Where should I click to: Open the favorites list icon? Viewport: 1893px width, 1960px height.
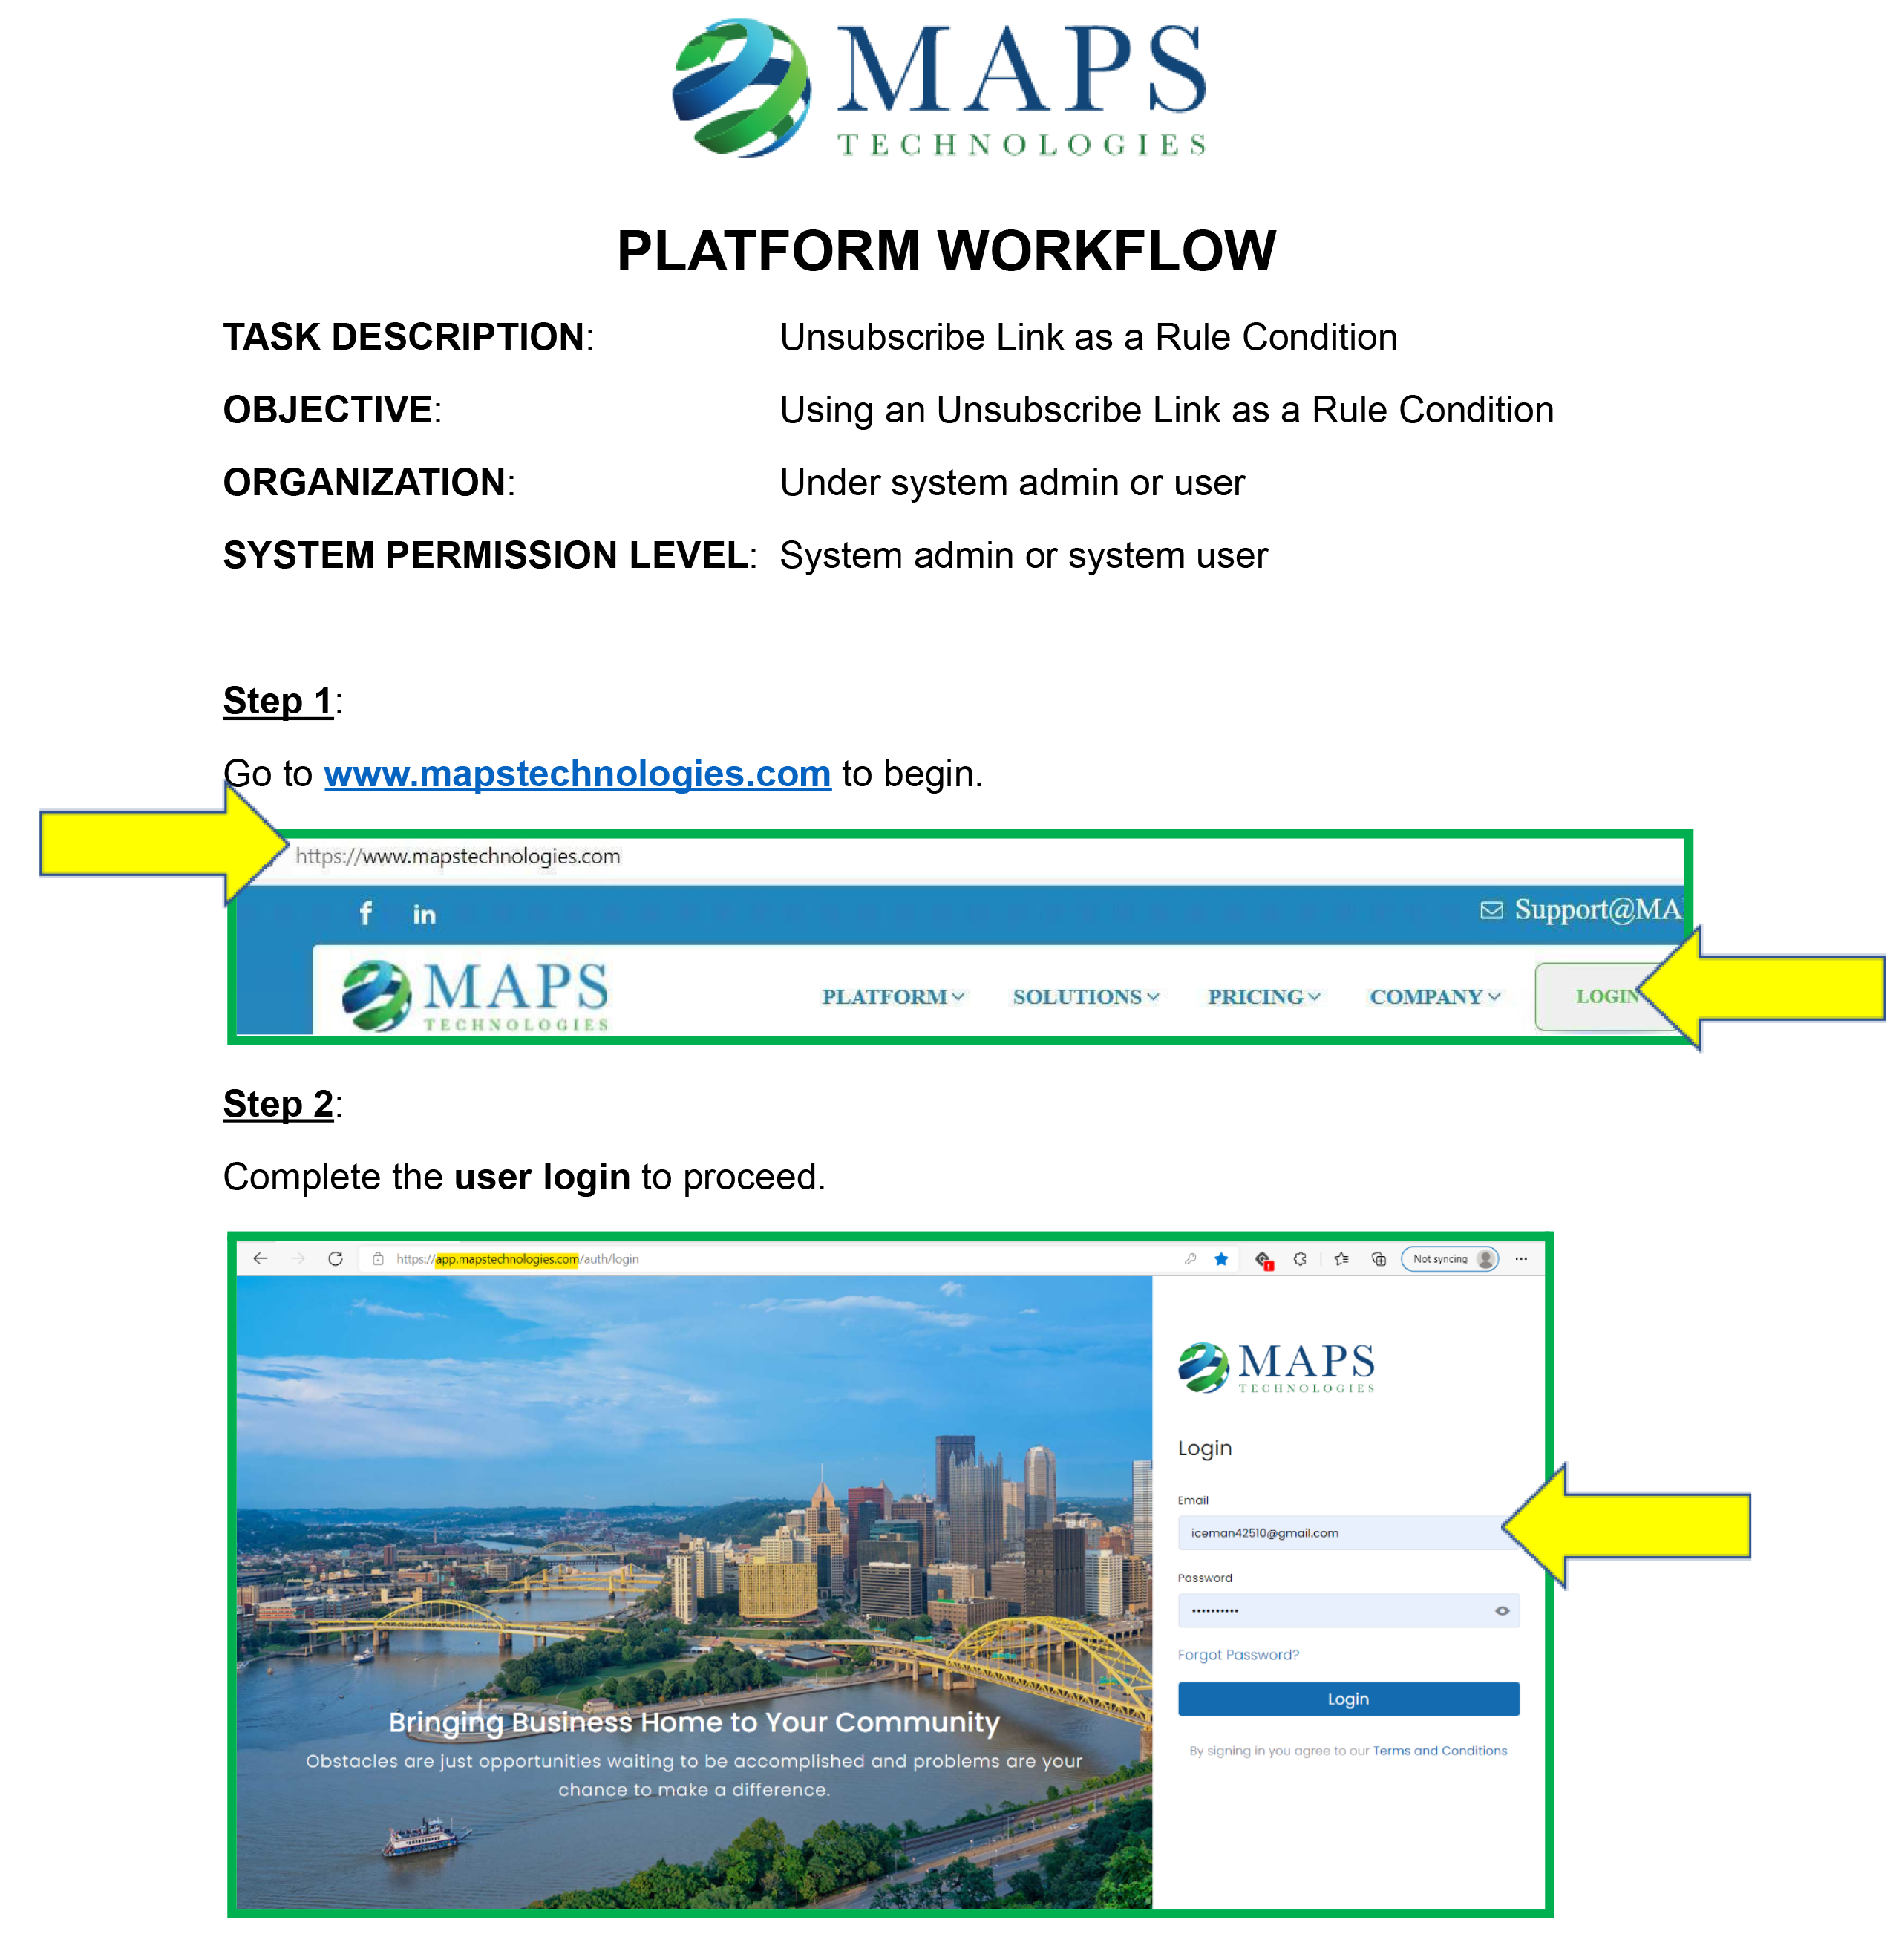(1341, 1259)
